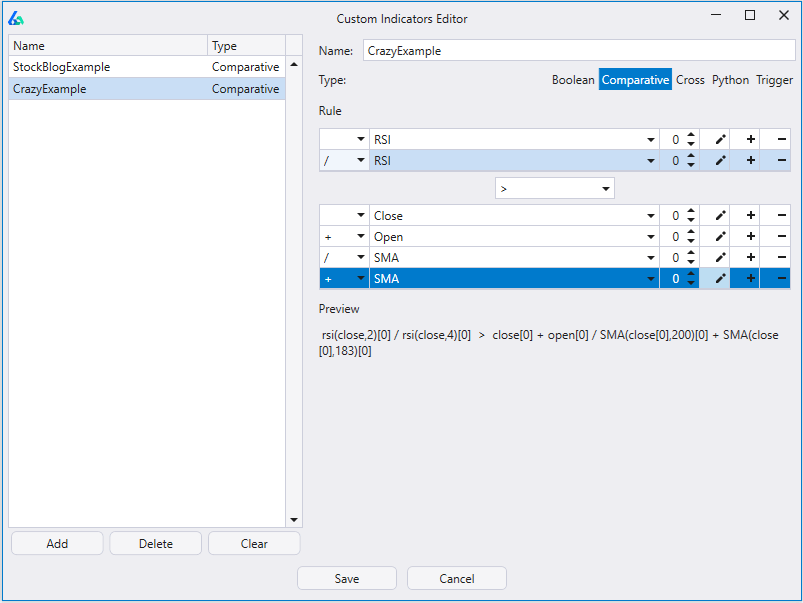Select the Trigger type option
The image size is (803, 603).
pyautogui.click(x=774, y=80)
